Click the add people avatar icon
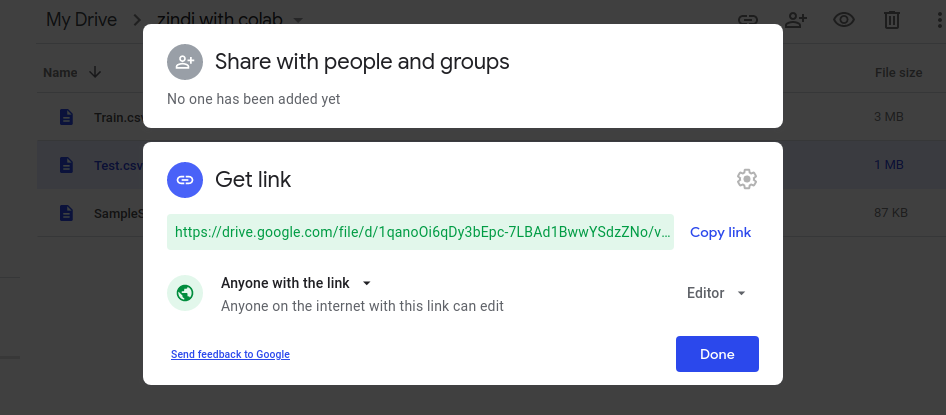 click(x=185, y=62)
